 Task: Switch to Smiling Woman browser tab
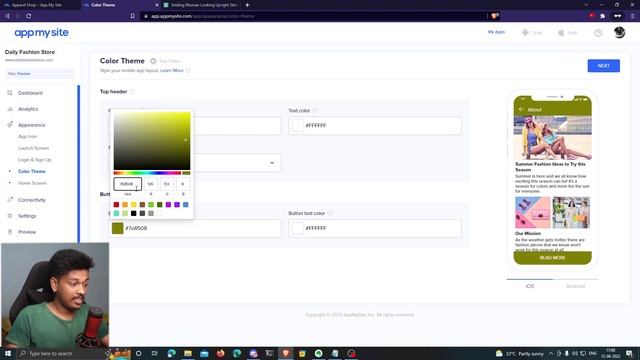pyautogui.click(x=200, y=5)
